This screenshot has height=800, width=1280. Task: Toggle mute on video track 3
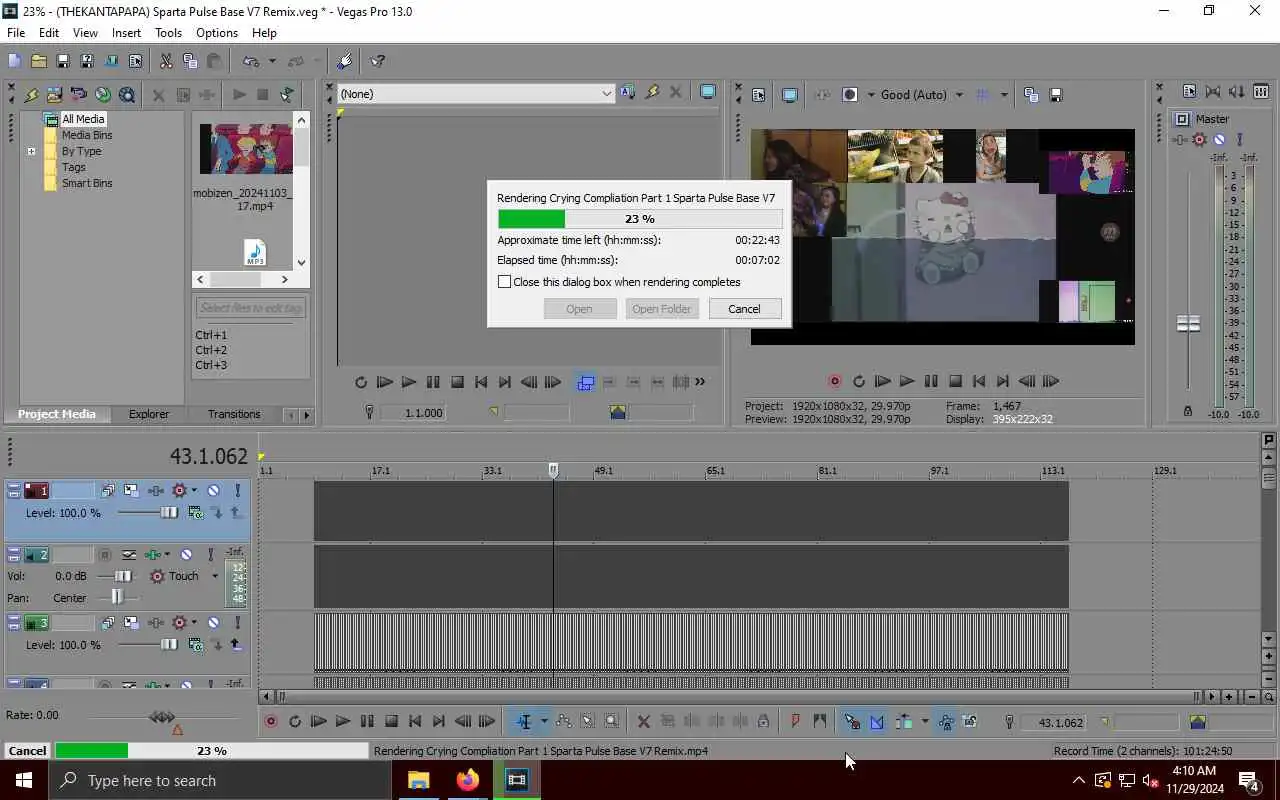[213, 622]
